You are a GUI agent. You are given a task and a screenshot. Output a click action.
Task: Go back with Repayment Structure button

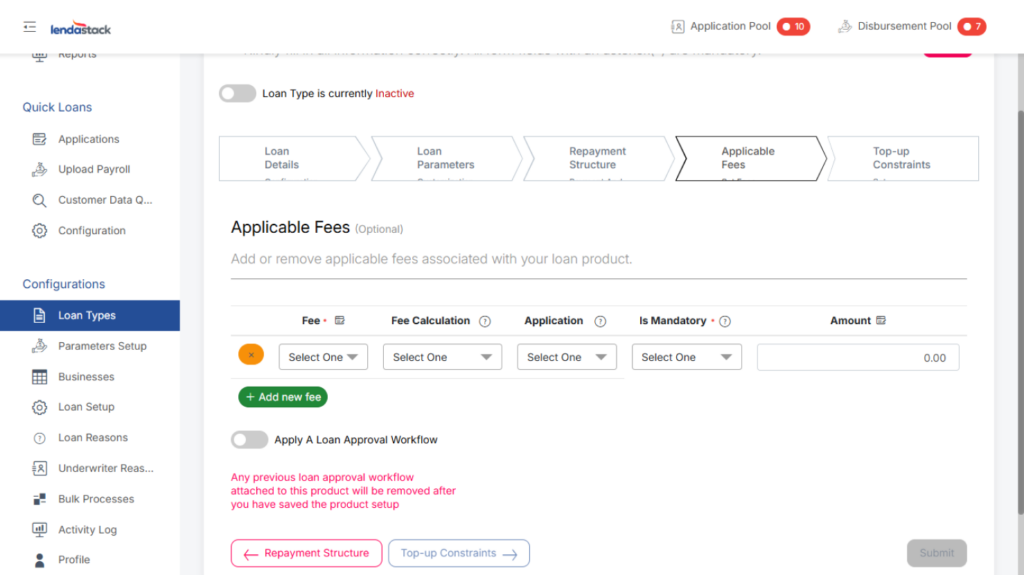[x=306, y=554]
